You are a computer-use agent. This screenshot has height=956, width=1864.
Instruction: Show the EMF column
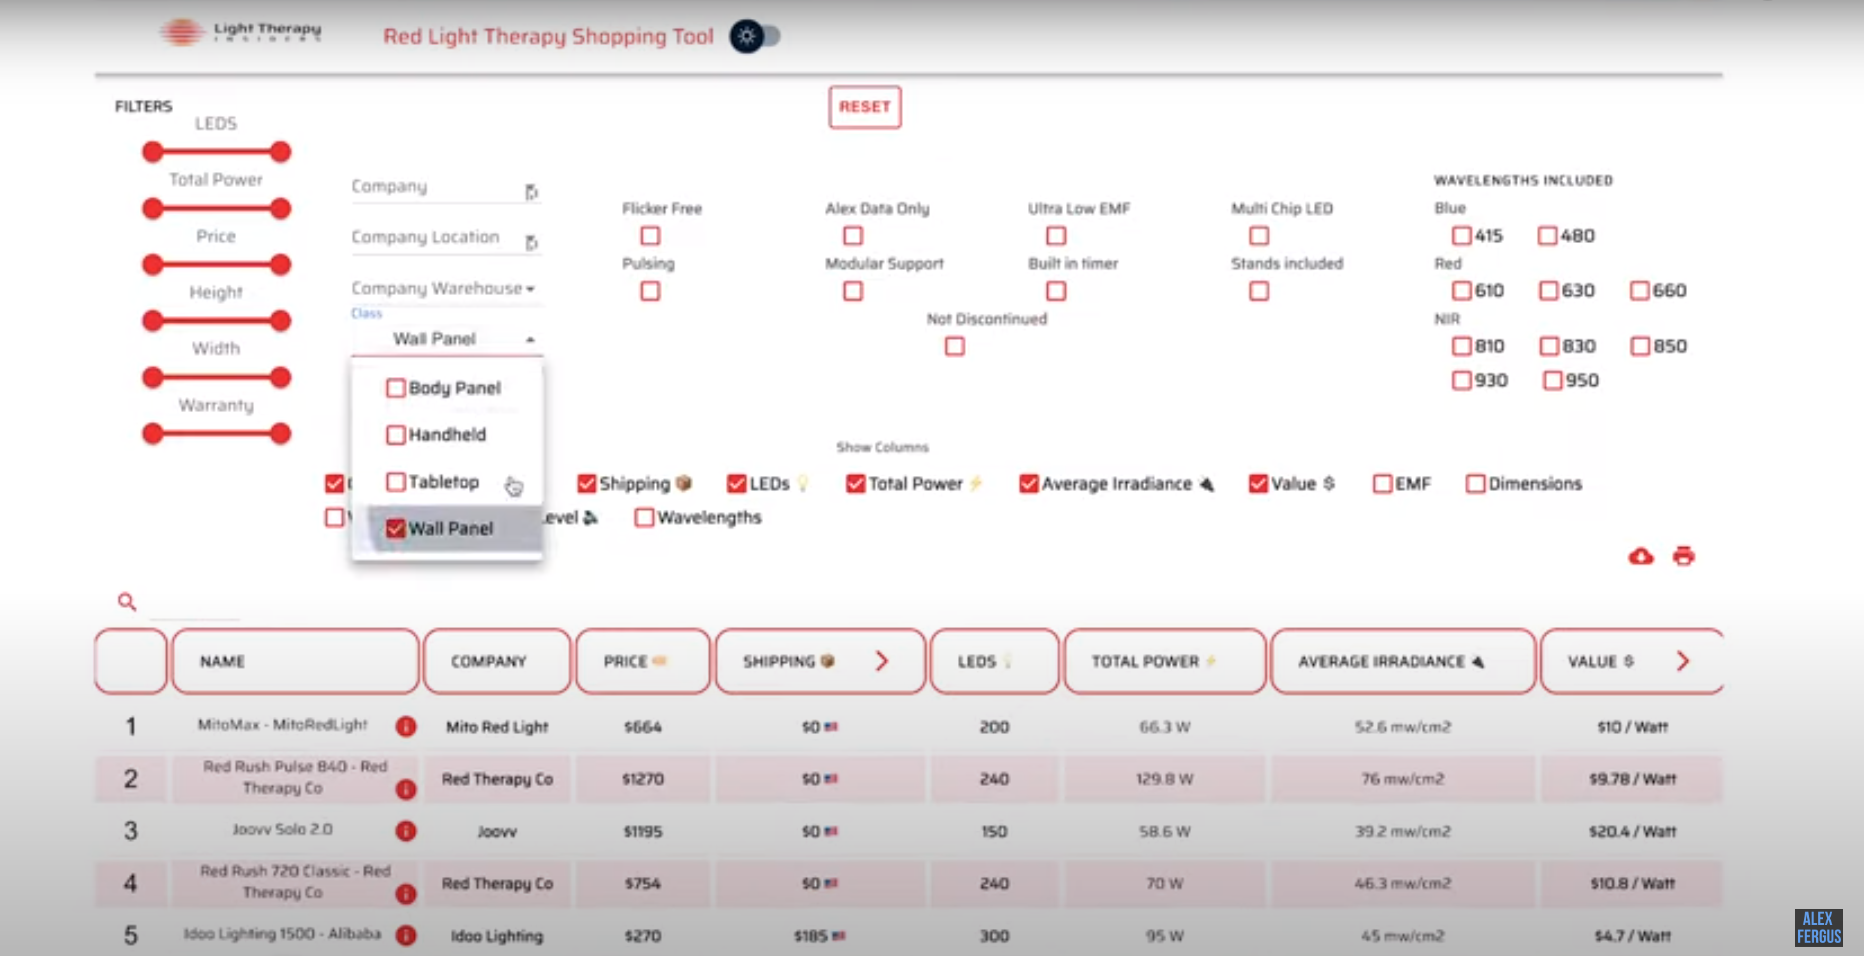coord(1383,484)
